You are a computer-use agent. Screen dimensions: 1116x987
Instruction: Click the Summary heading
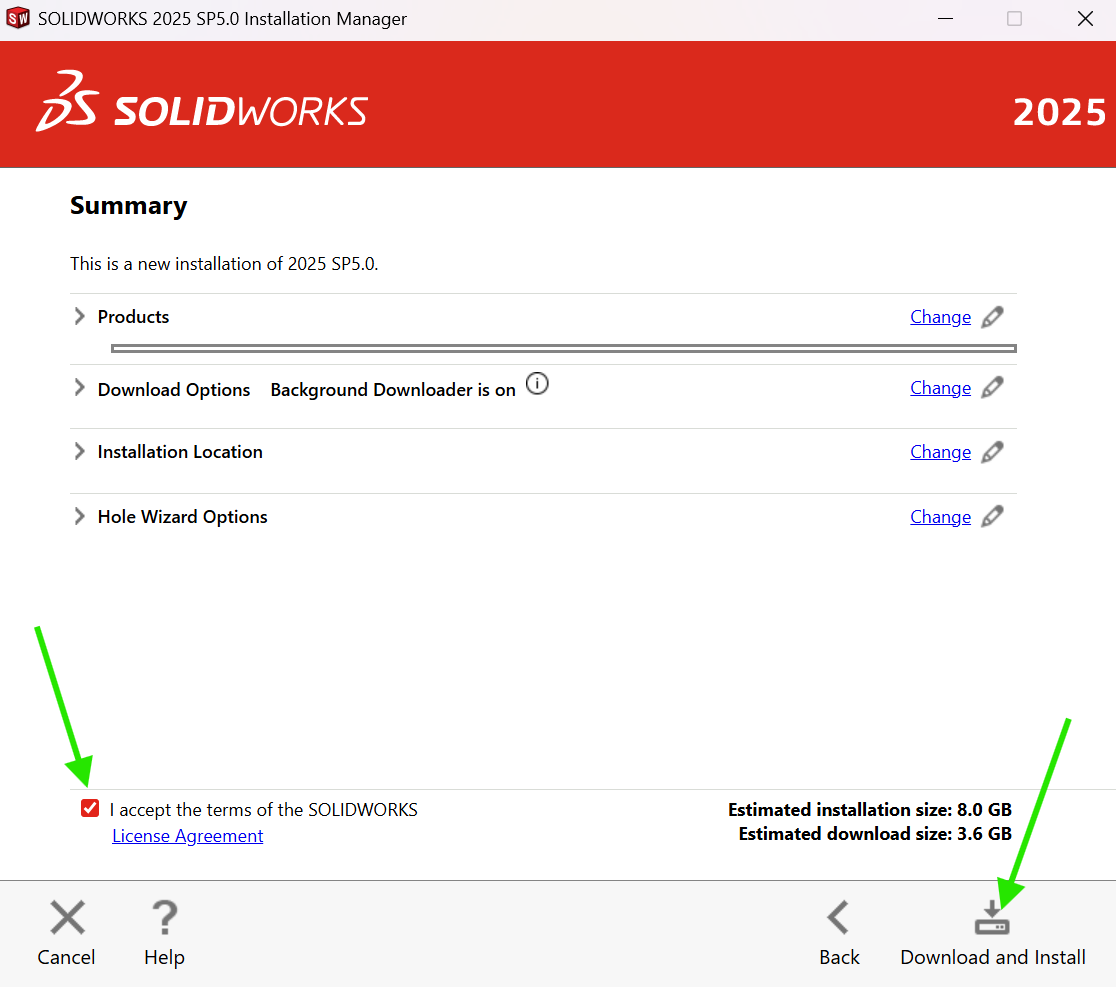tap(129, 206)
